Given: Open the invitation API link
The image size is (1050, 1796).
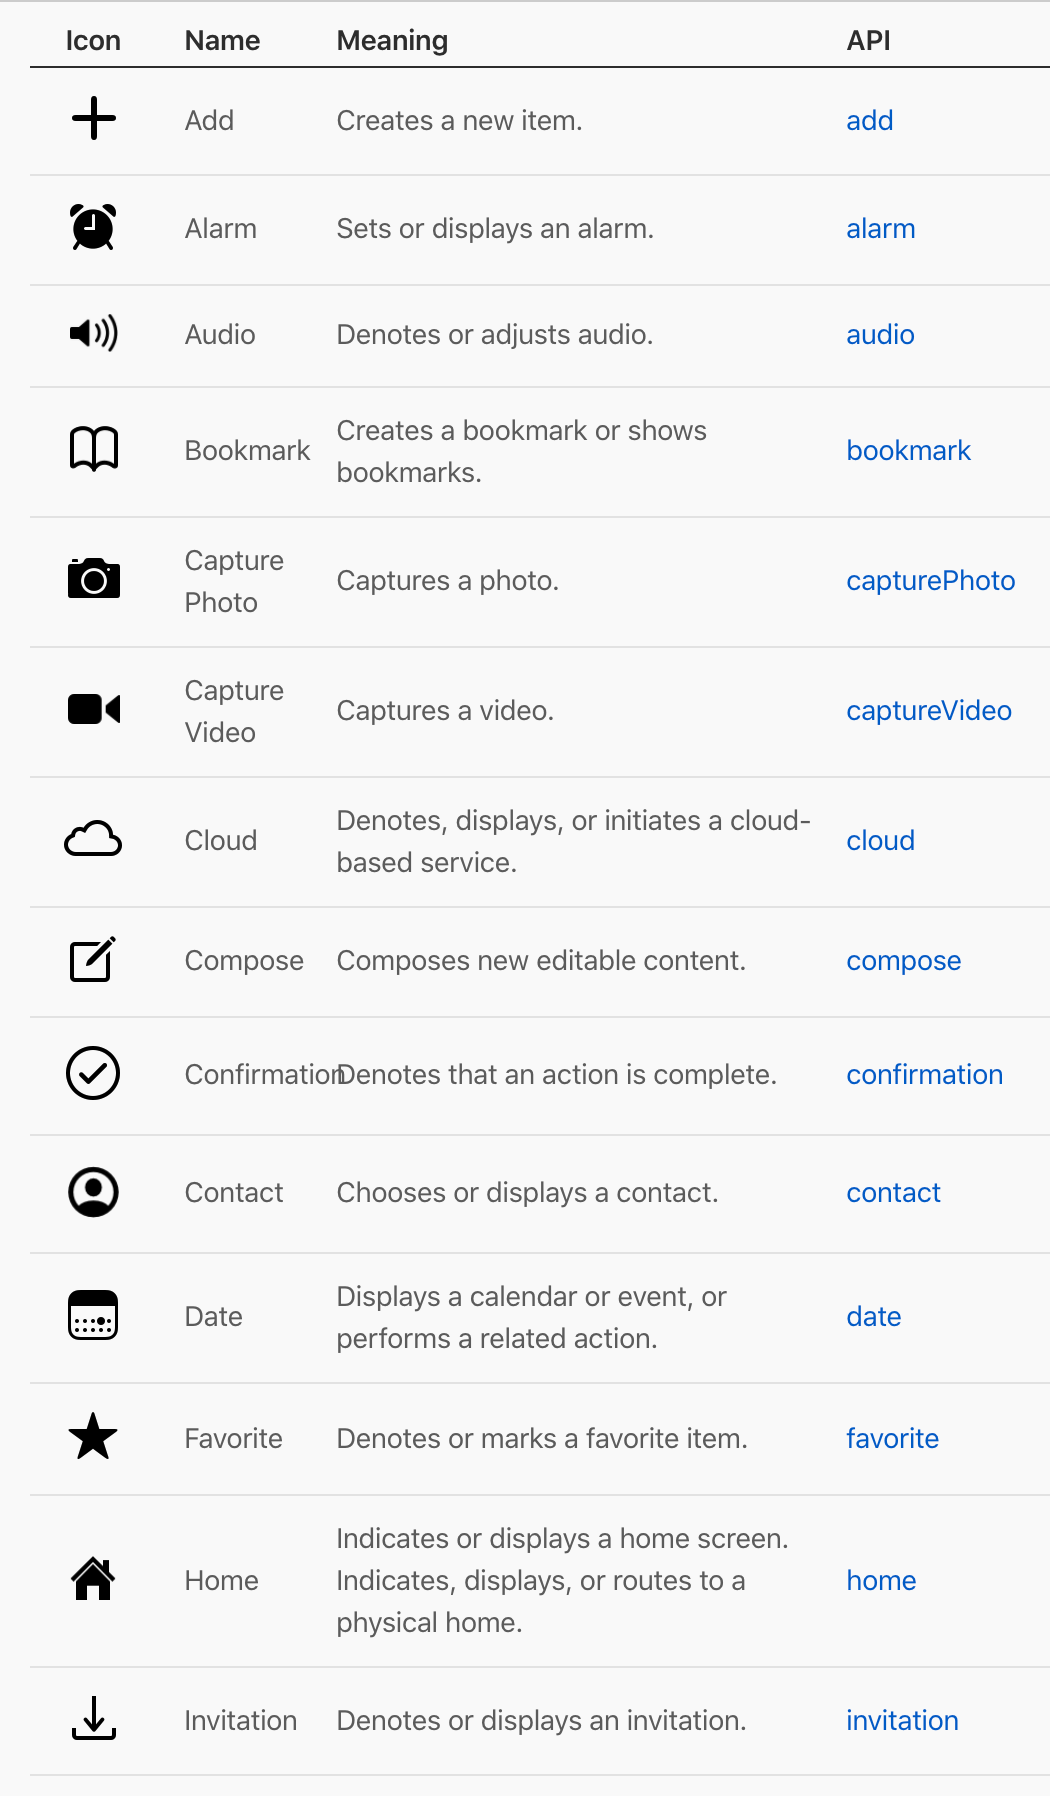Looking at the screenshot, I should (x=903, y=1721).
